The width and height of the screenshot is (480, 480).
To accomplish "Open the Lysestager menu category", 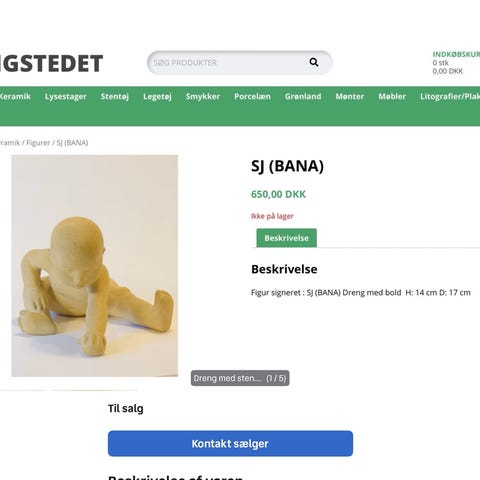I will coord(66,97).
